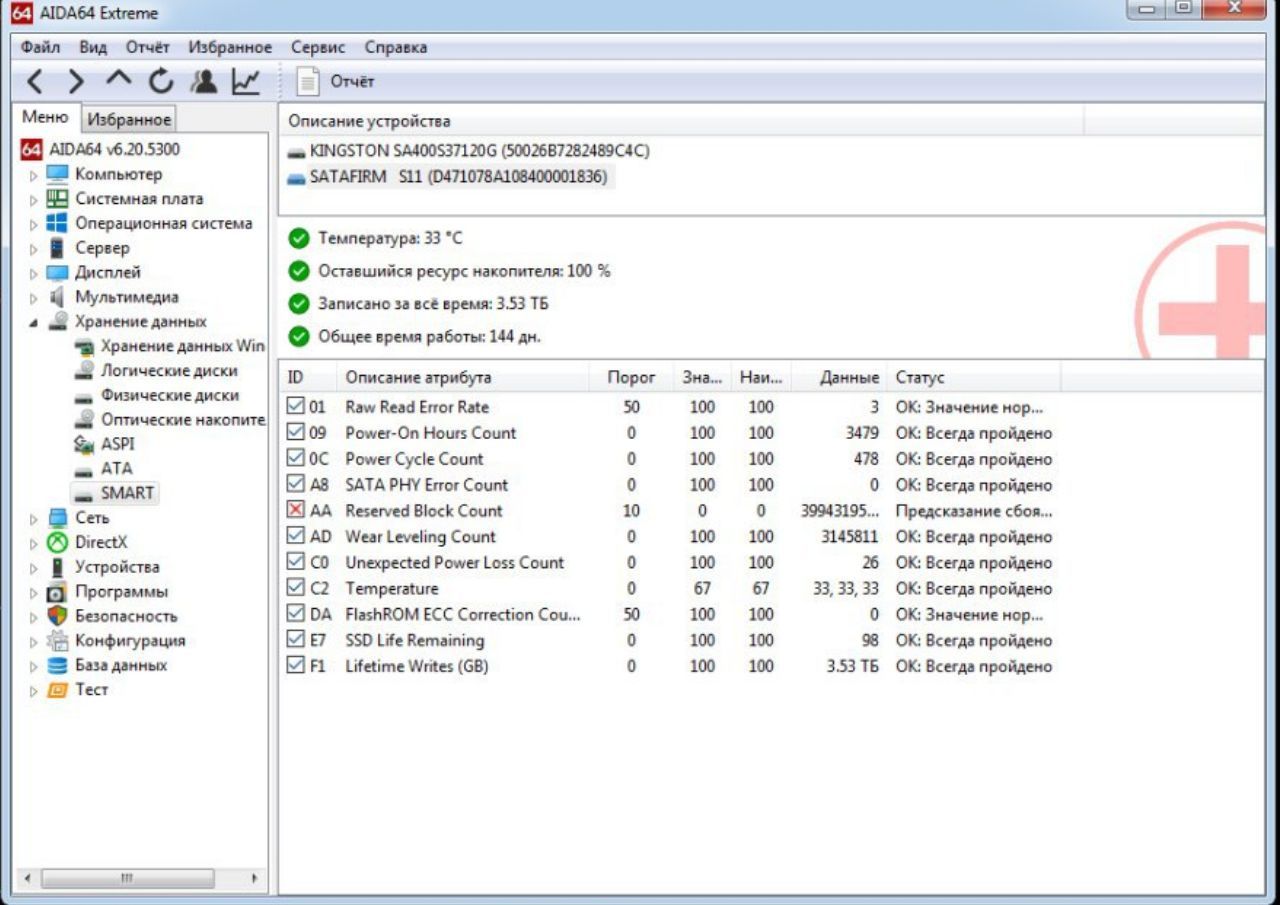Viewport: 1280px width, 905px height.
Task: Click the Forward navigation arrow
Action: tap(76, 82)
